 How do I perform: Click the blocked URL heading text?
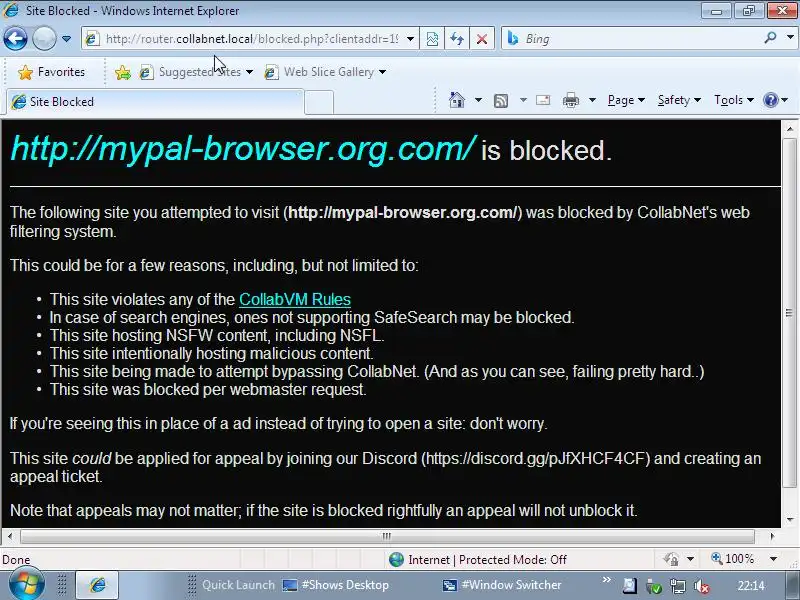[x=244, y=149]
